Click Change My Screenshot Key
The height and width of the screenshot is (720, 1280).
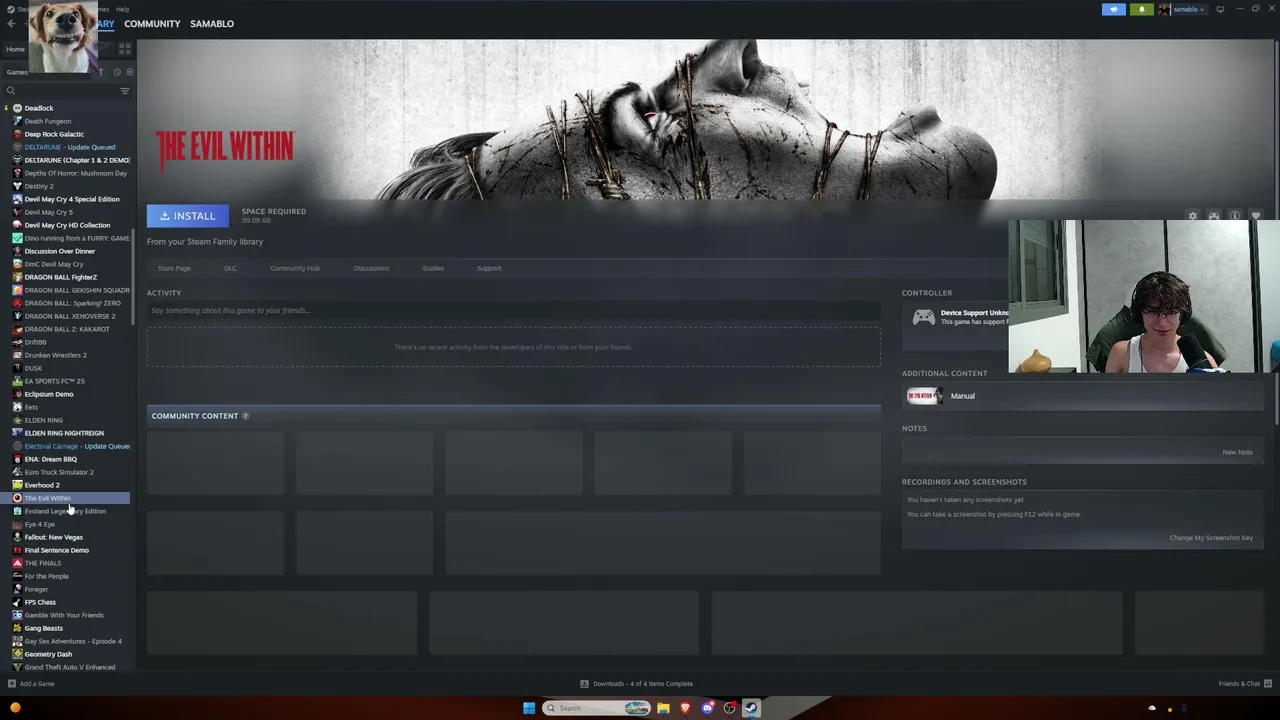tap(1211, 538)
